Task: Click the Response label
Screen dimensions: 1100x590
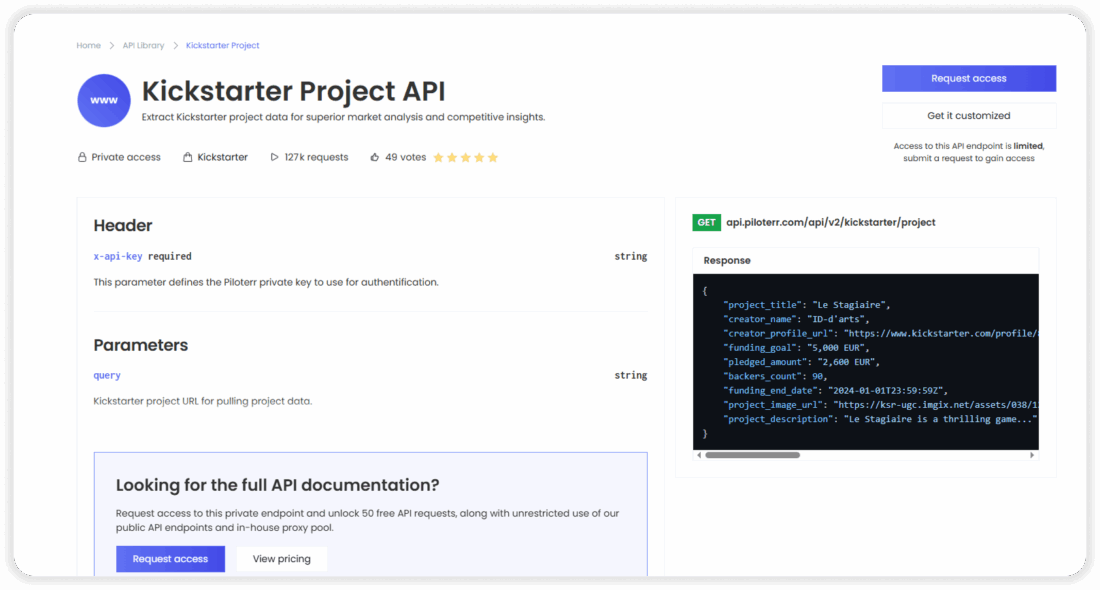Action: [727, 260]
